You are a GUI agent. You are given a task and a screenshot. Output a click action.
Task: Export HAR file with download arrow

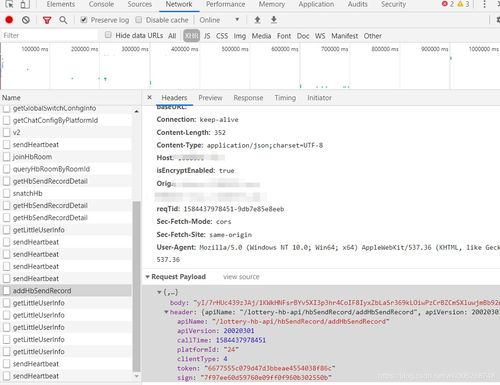[274, 20]
